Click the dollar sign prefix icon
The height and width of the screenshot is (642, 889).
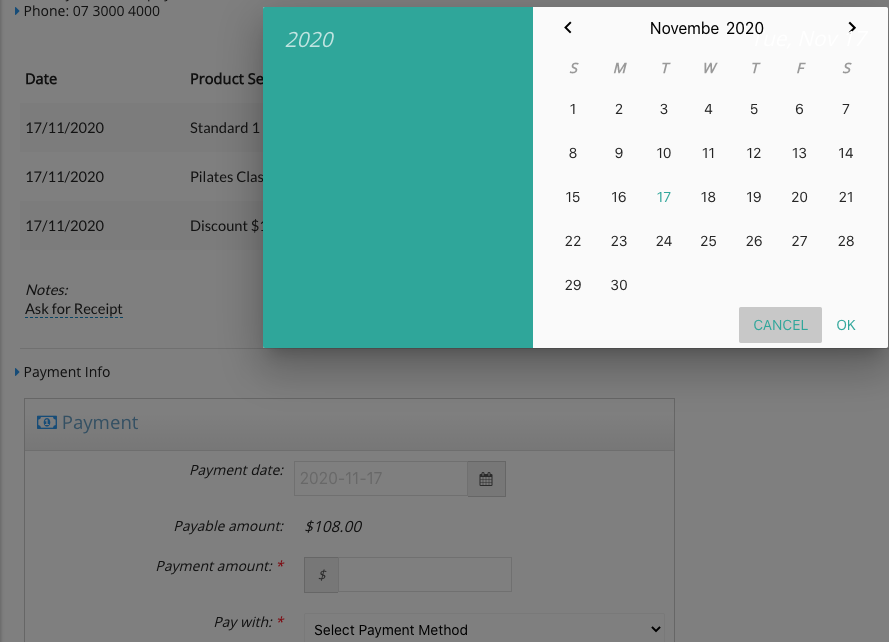[x=321, y=575]
